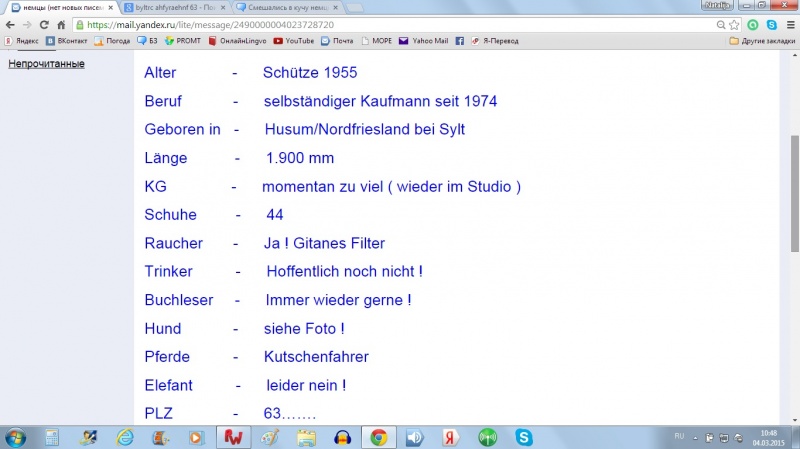800x449 pixels.
Task: Go to the browser home page icon
Action: (x=61, y=24)
